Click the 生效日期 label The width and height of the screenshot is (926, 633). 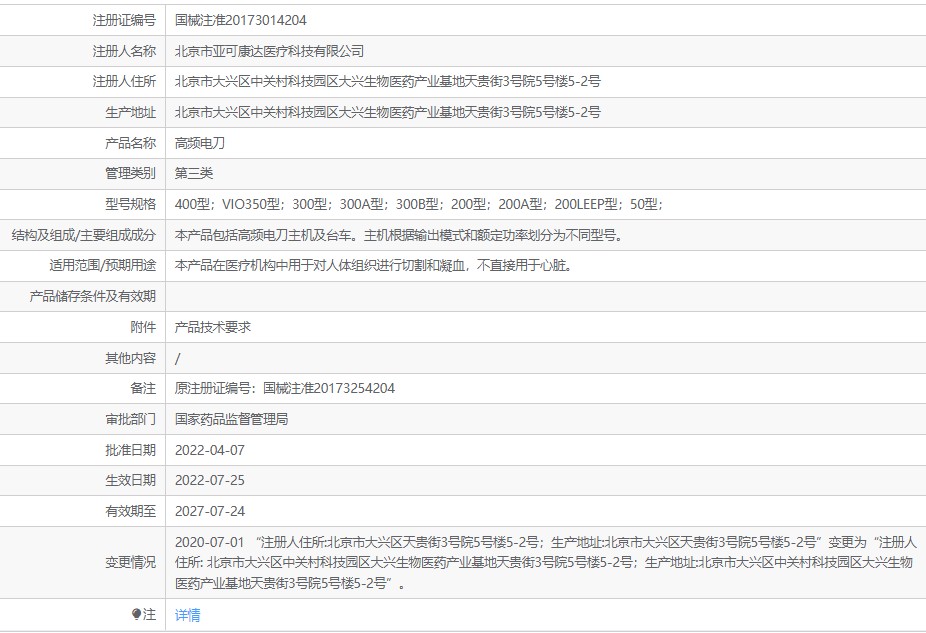tap(131, 481)
